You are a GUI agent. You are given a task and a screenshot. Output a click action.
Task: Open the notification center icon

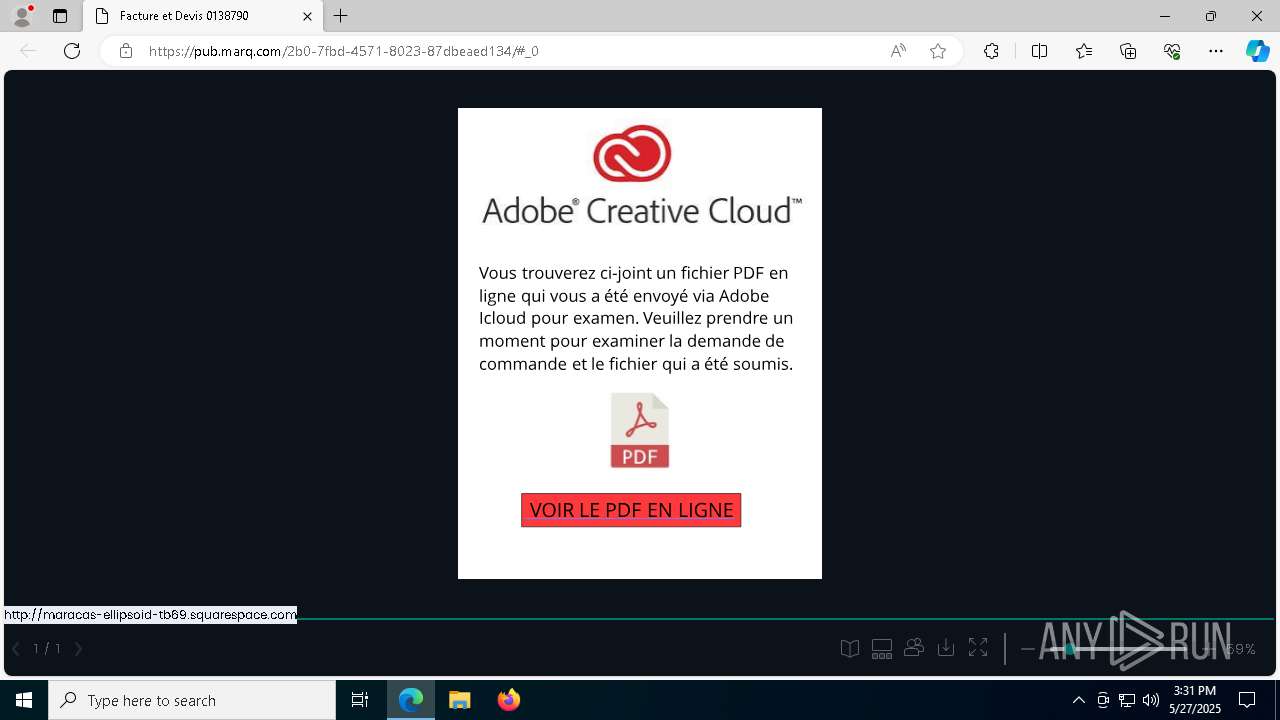pos(1247,700)
